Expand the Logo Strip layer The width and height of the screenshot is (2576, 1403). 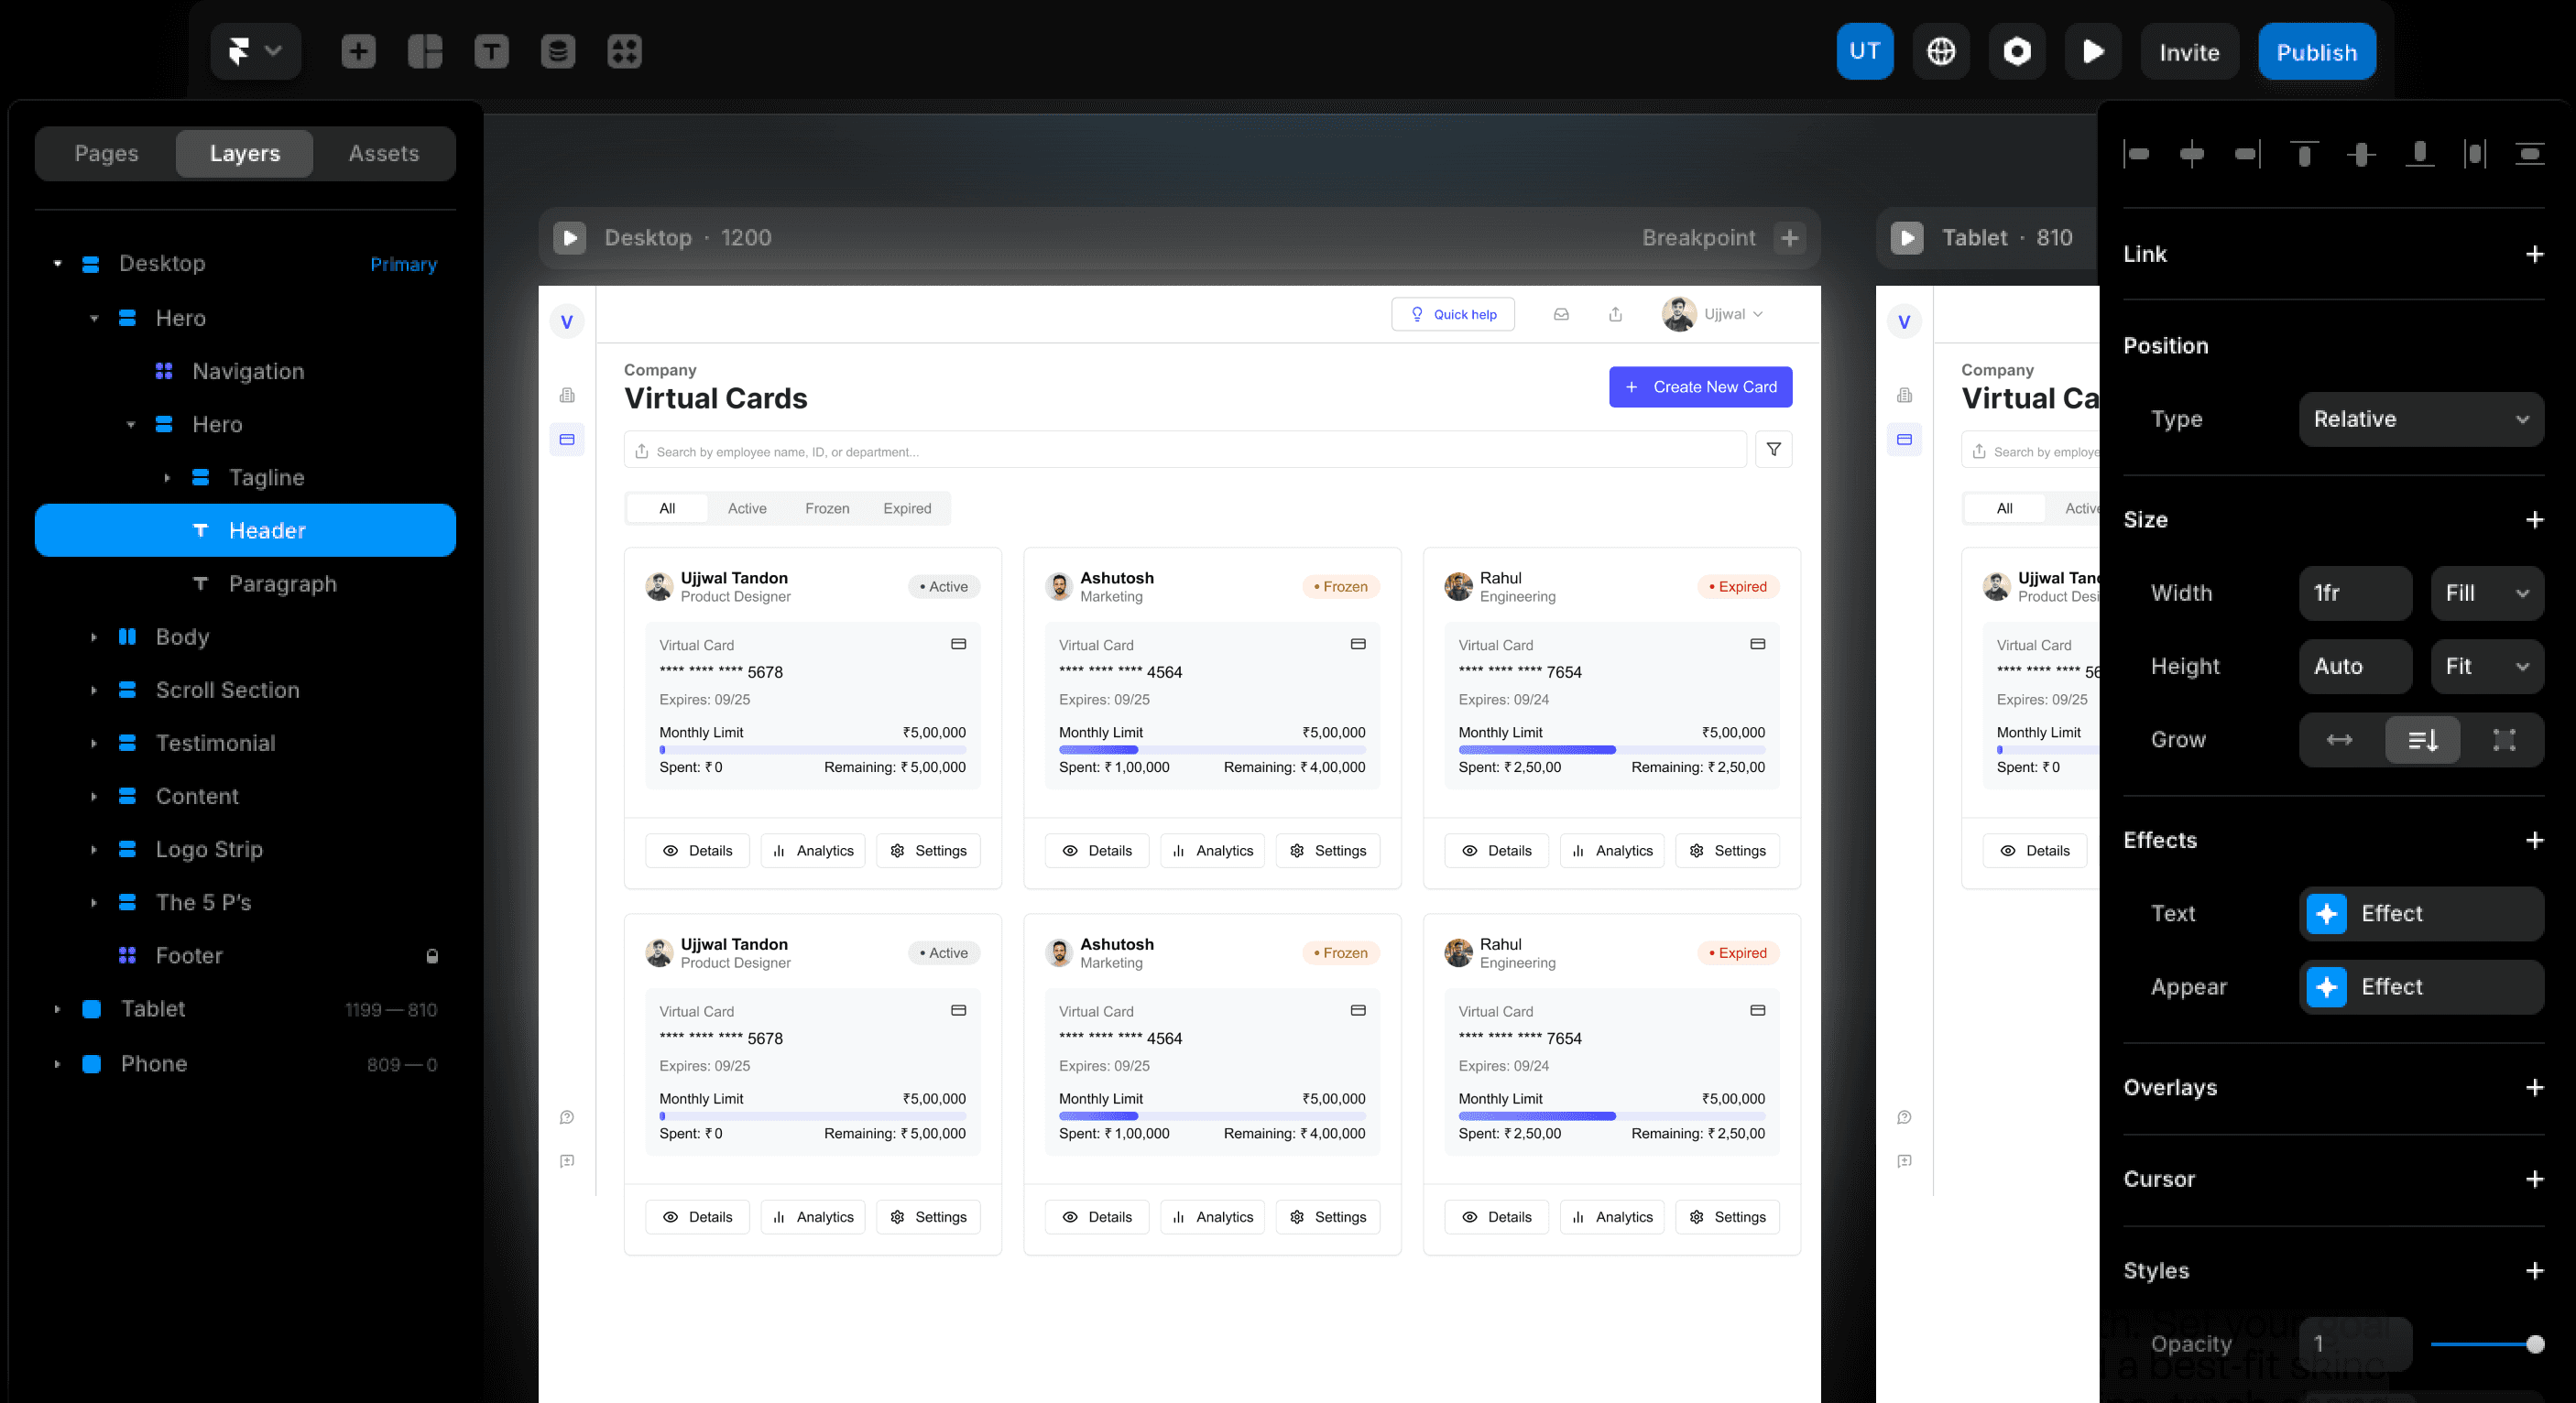pyautogui.click(x=94, y=850)
